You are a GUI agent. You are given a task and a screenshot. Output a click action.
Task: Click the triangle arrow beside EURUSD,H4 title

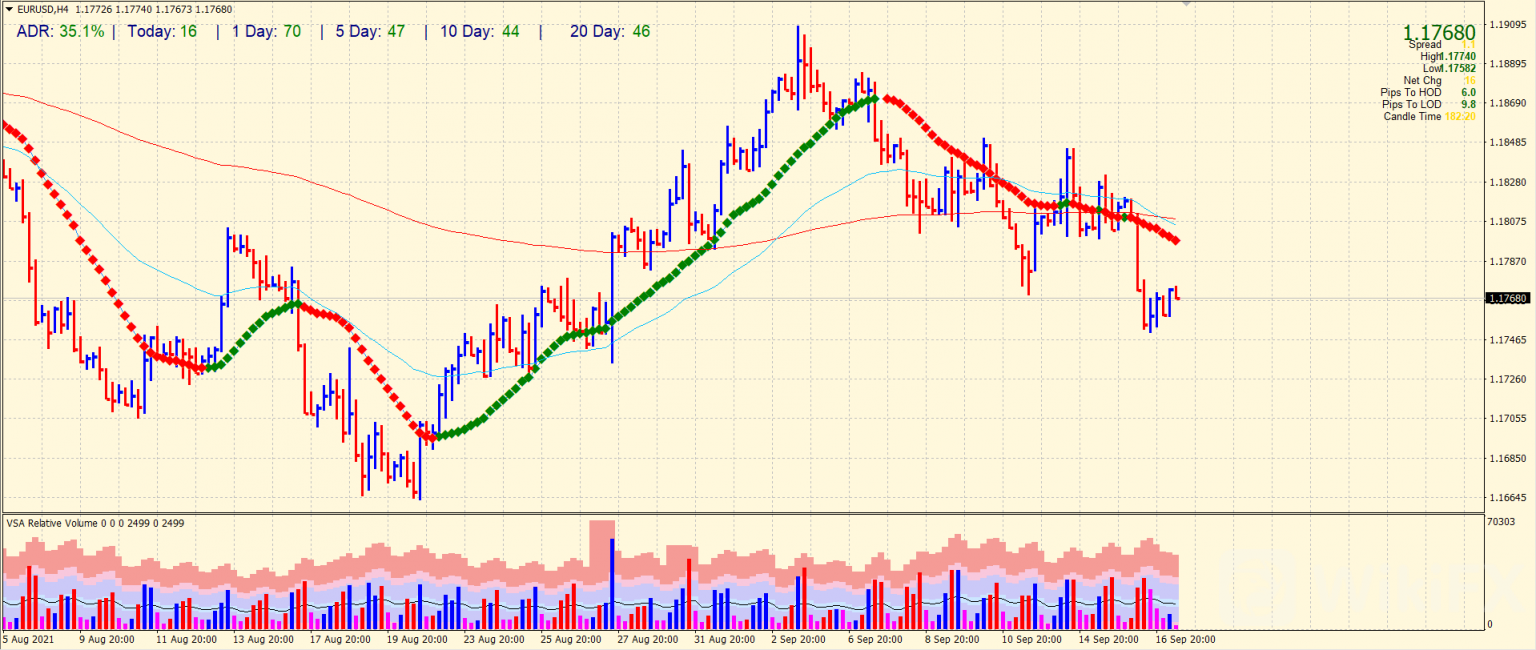pyautogui.click(x=8, y=9)
